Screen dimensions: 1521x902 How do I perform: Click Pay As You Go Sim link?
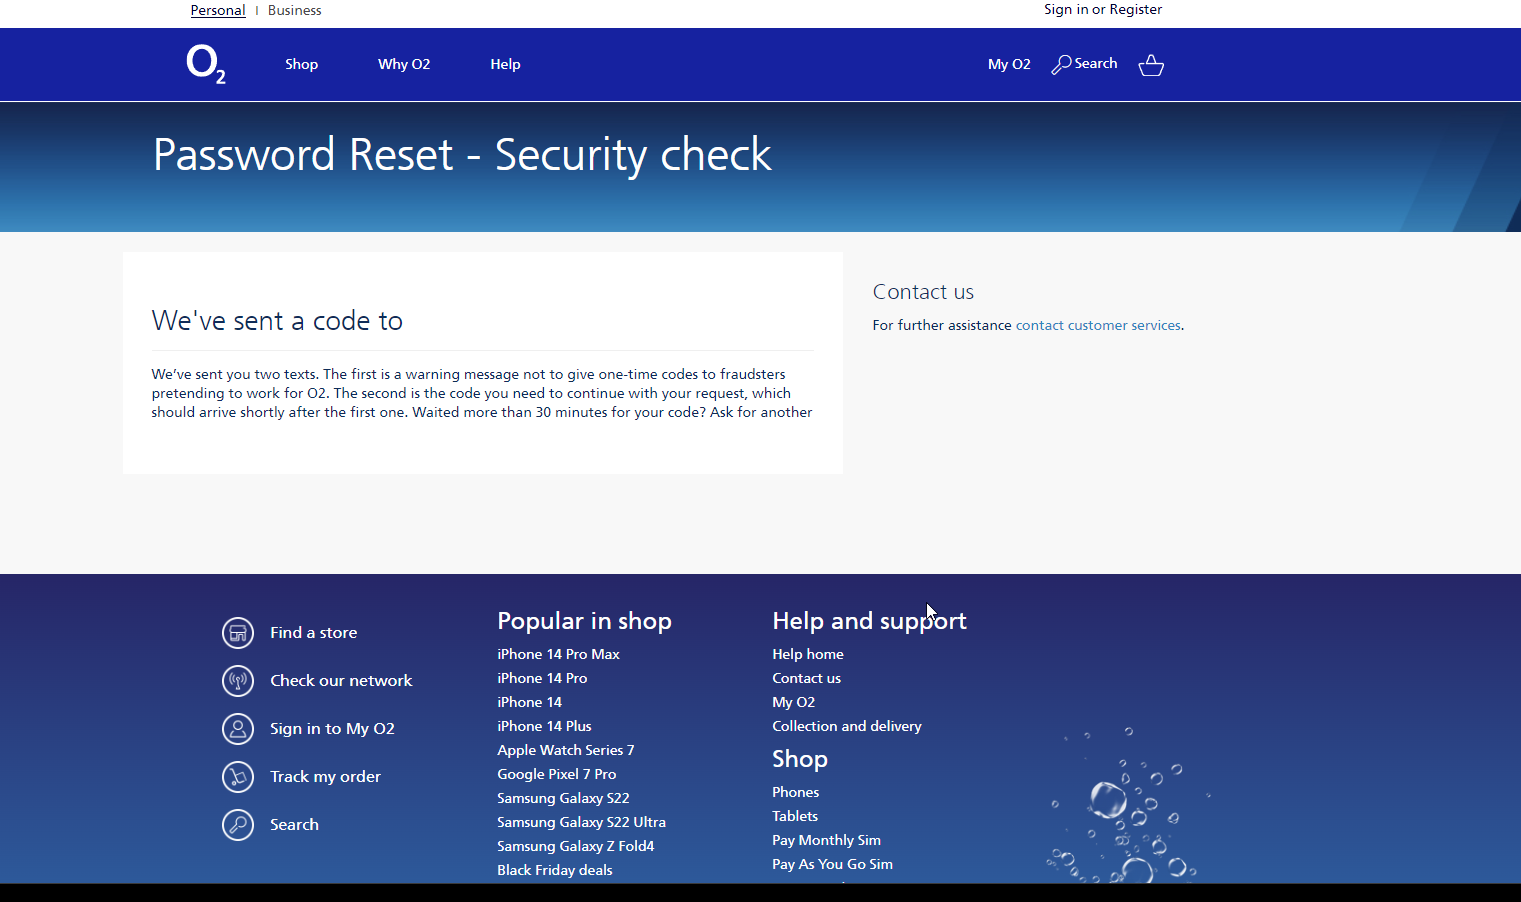click(x=832, y=863)
